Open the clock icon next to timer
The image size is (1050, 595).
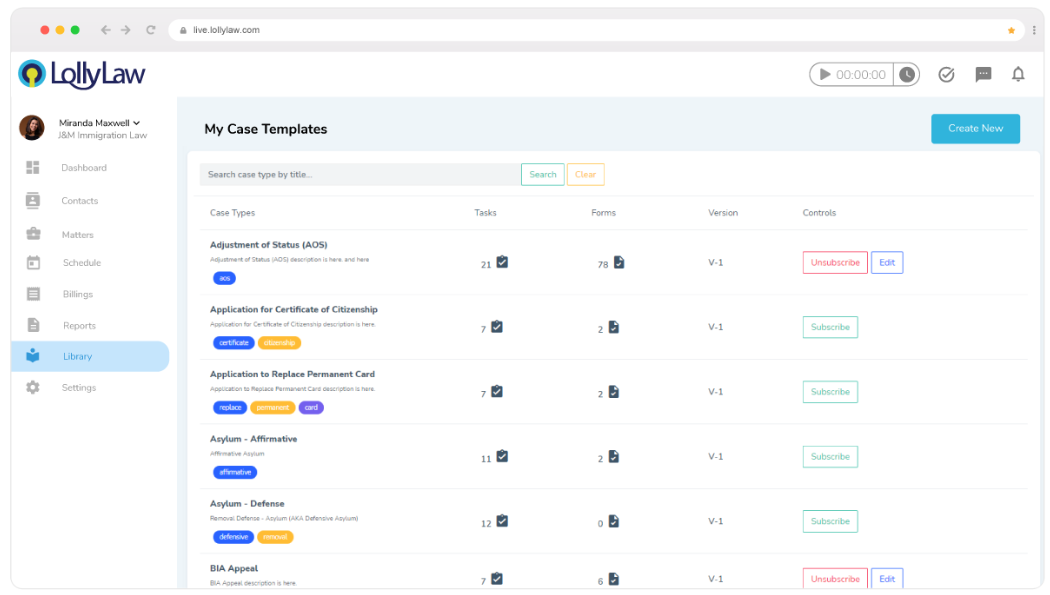pyautogui.click(x=907, y=74)
